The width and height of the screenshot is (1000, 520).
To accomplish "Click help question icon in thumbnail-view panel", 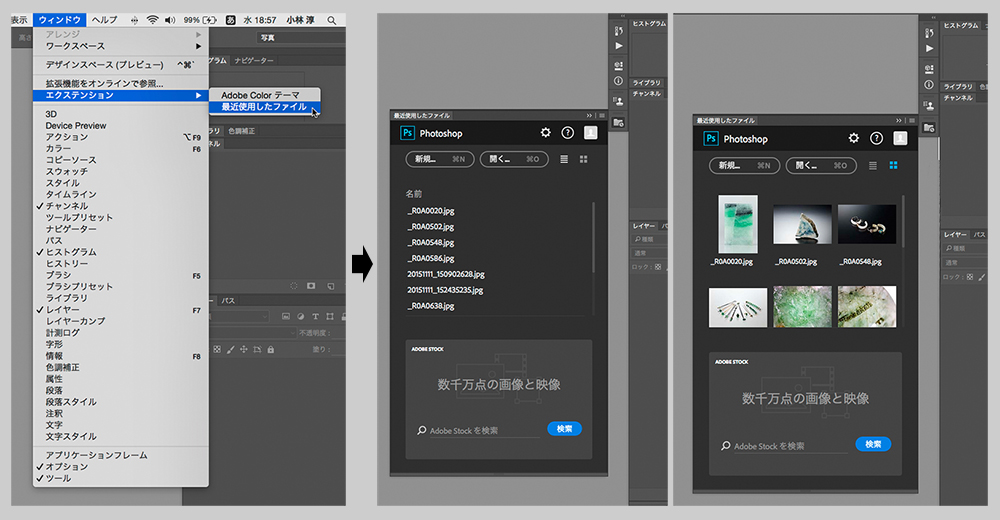I will 877,138.
